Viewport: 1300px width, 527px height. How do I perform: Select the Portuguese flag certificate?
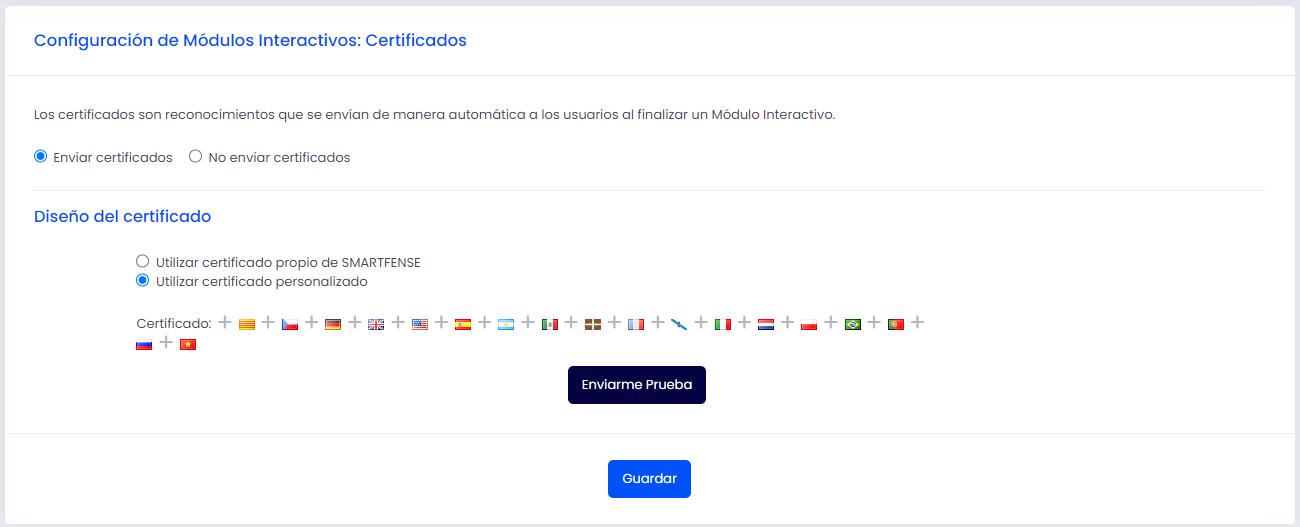pyautogui.click(x=896, y=324)
